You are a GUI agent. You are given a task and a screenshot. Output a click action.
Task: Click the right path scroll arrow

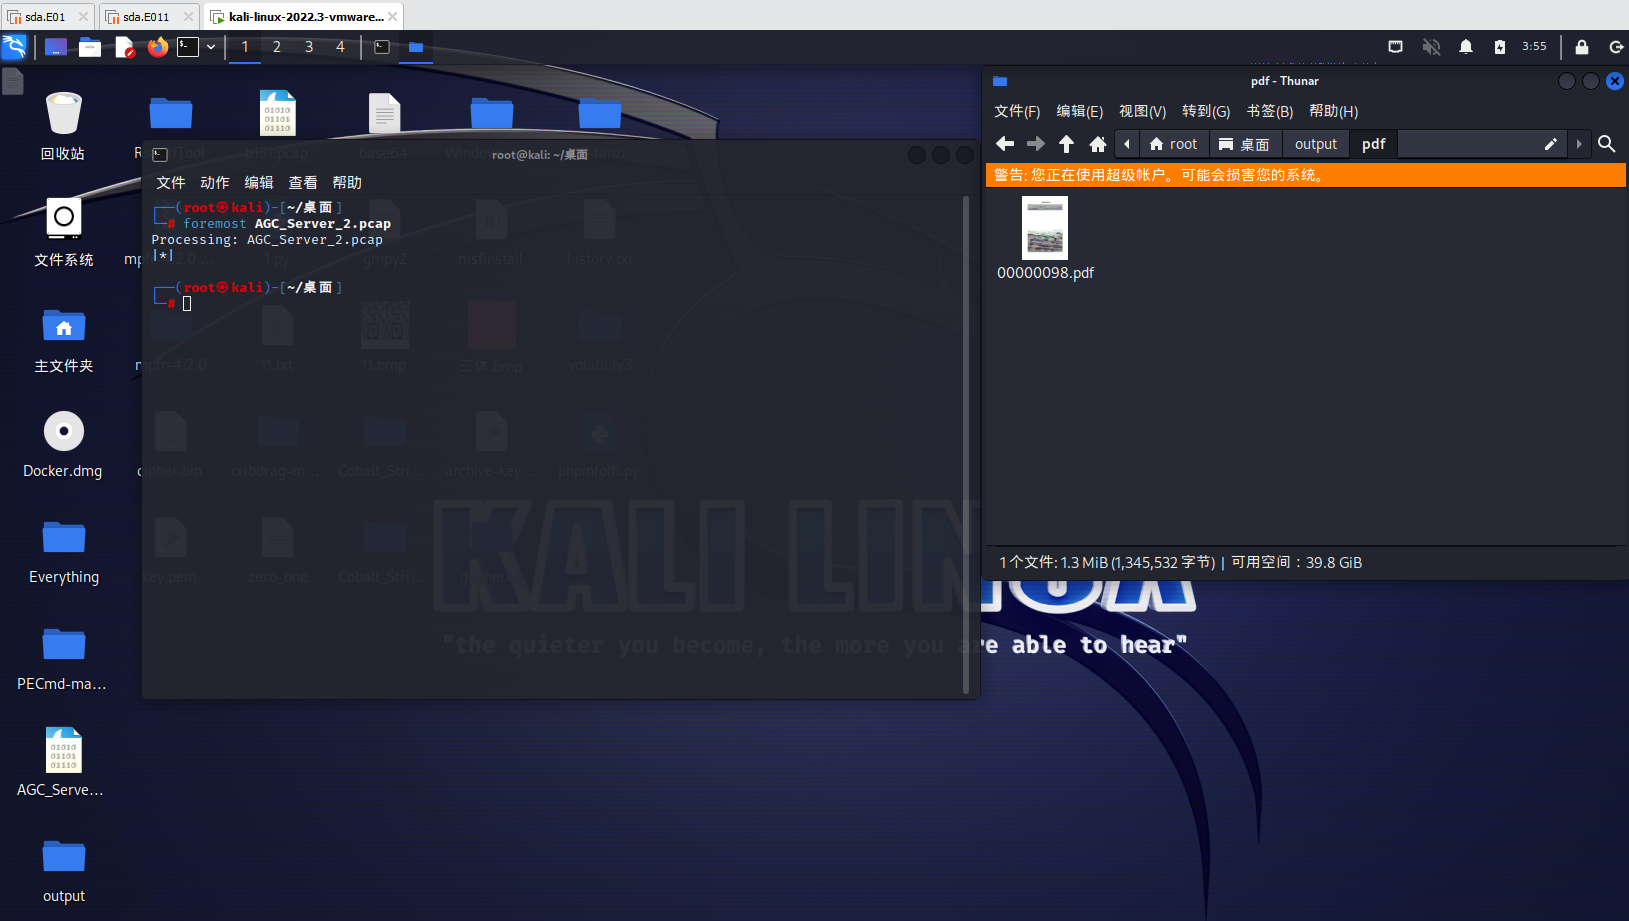[x=1579, y=144]
